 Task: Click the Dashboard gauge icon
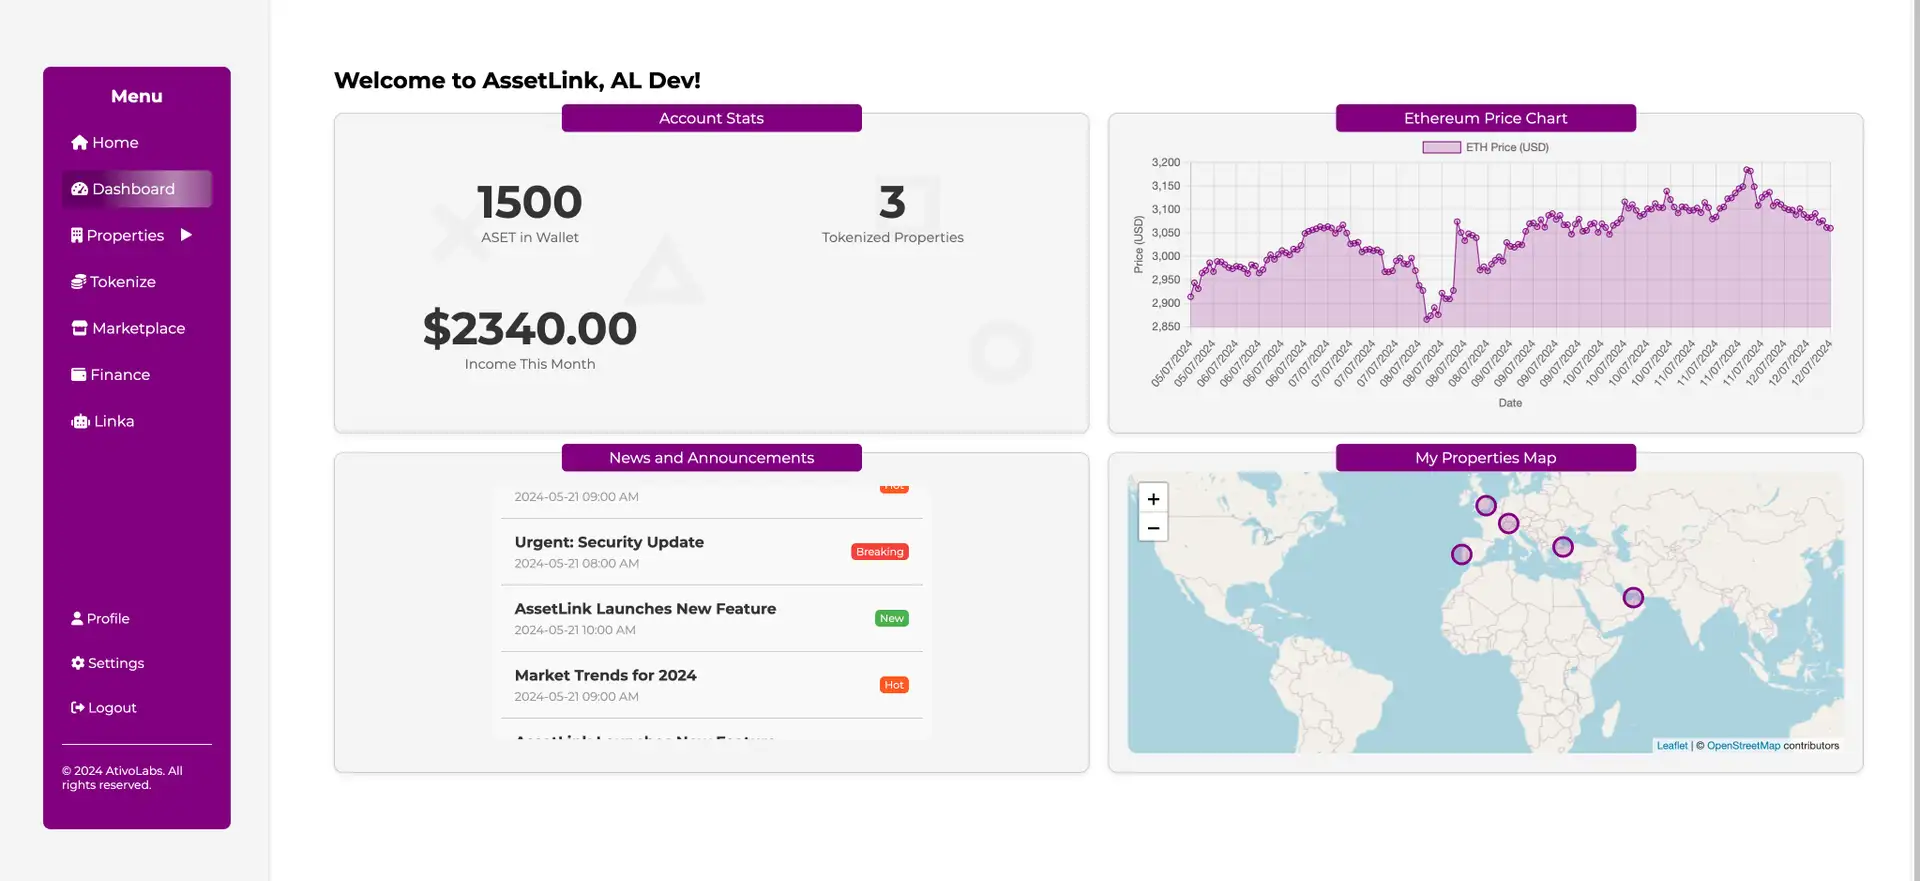click(79, 189)
